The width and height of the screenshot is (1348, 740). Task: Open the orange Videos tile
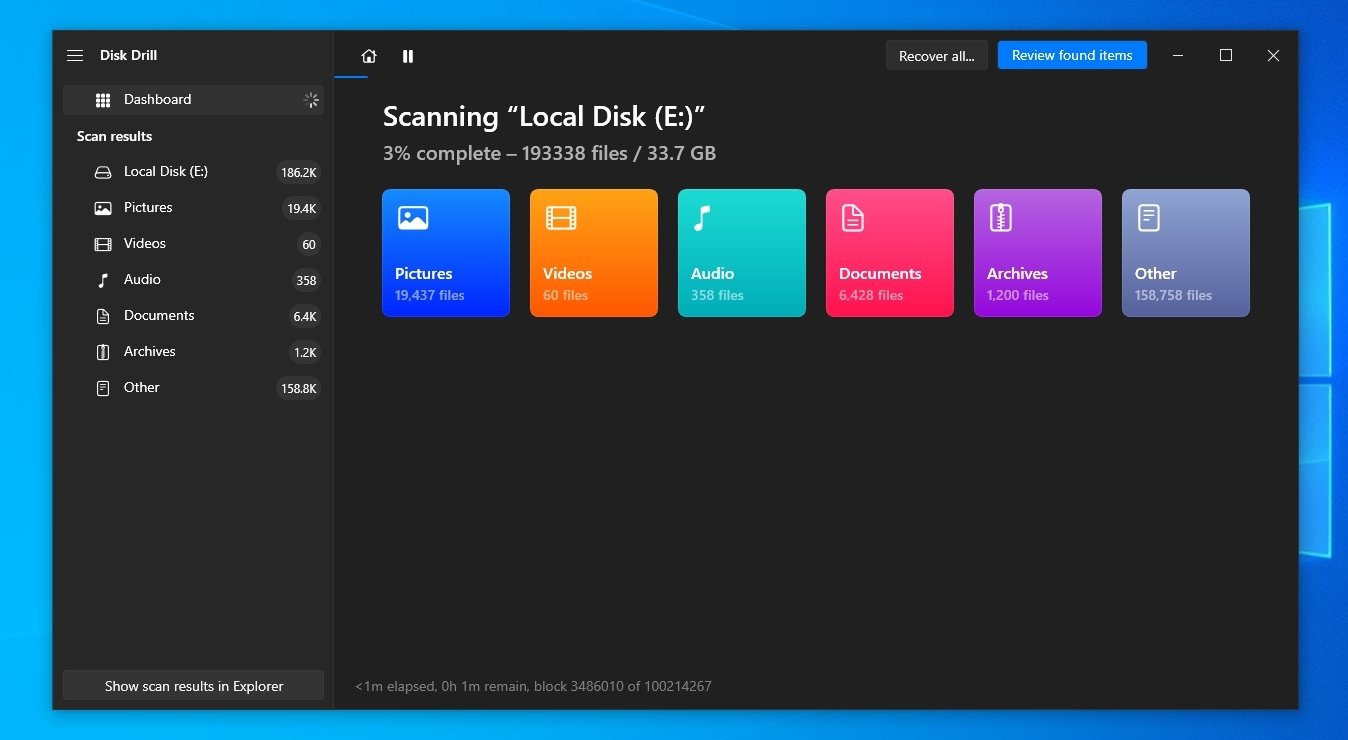pyautogui.click(x=594, y=253)
